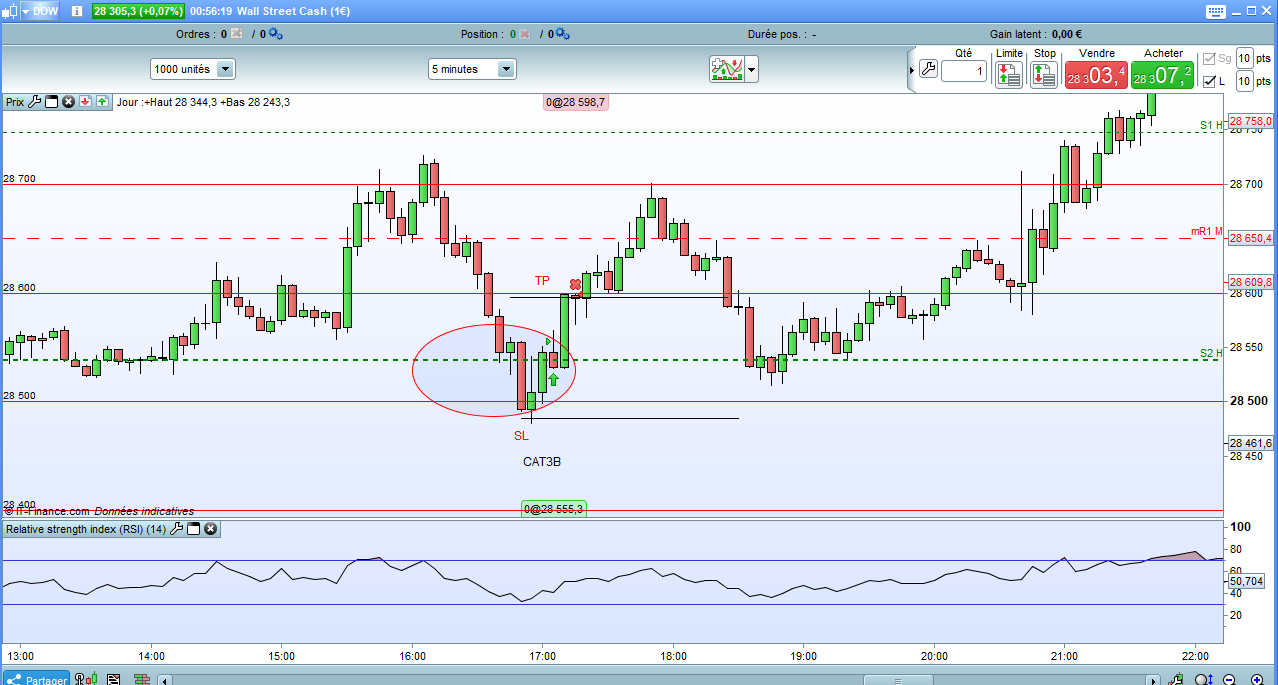Viewport: 1278px width, 685px height.
Task: Click the Sg points input field
Action: click(x=1245, y=58)
